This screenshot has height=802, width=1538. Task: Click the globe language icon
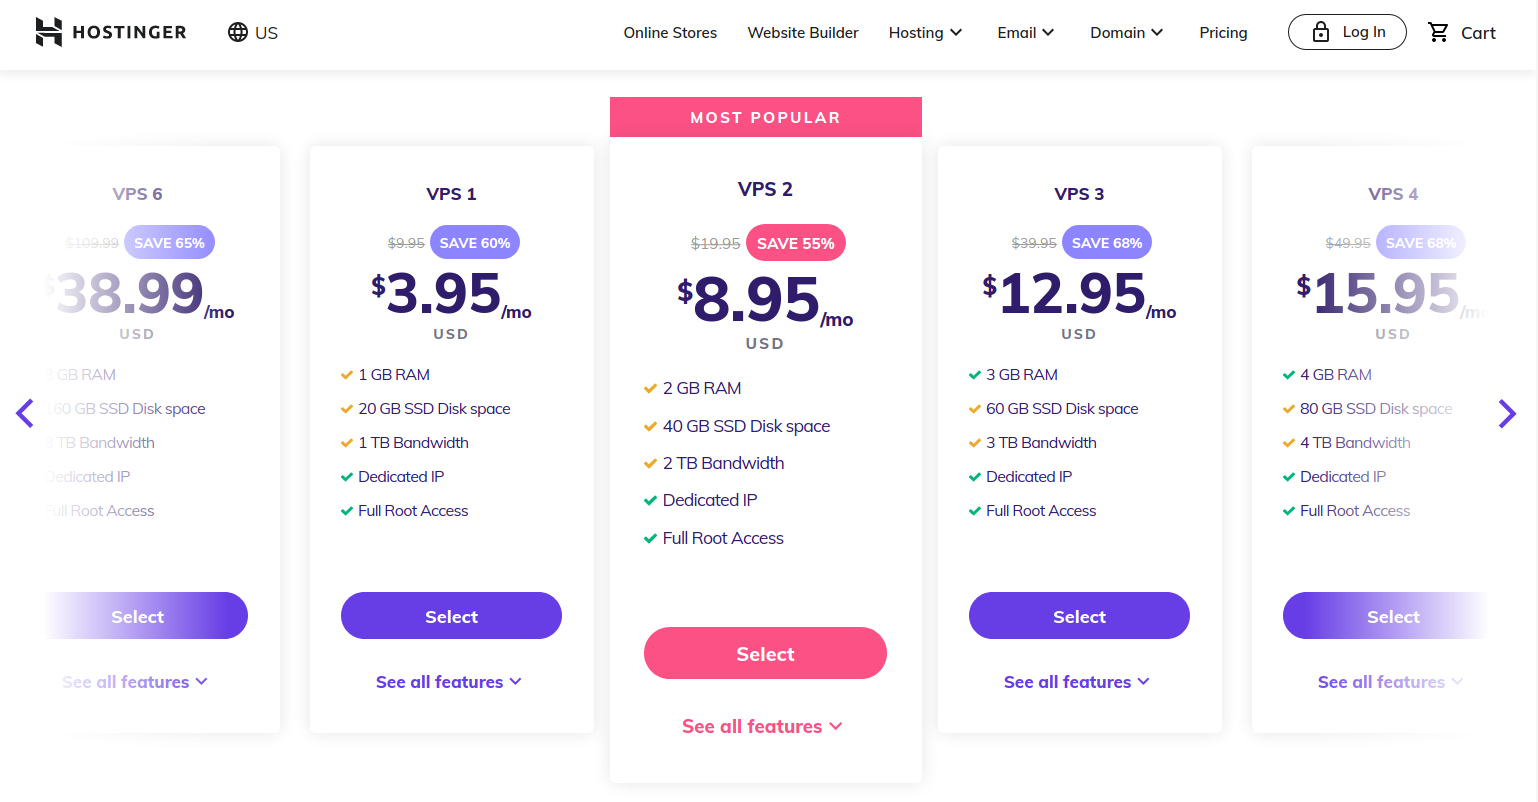(x=238, y=32)
